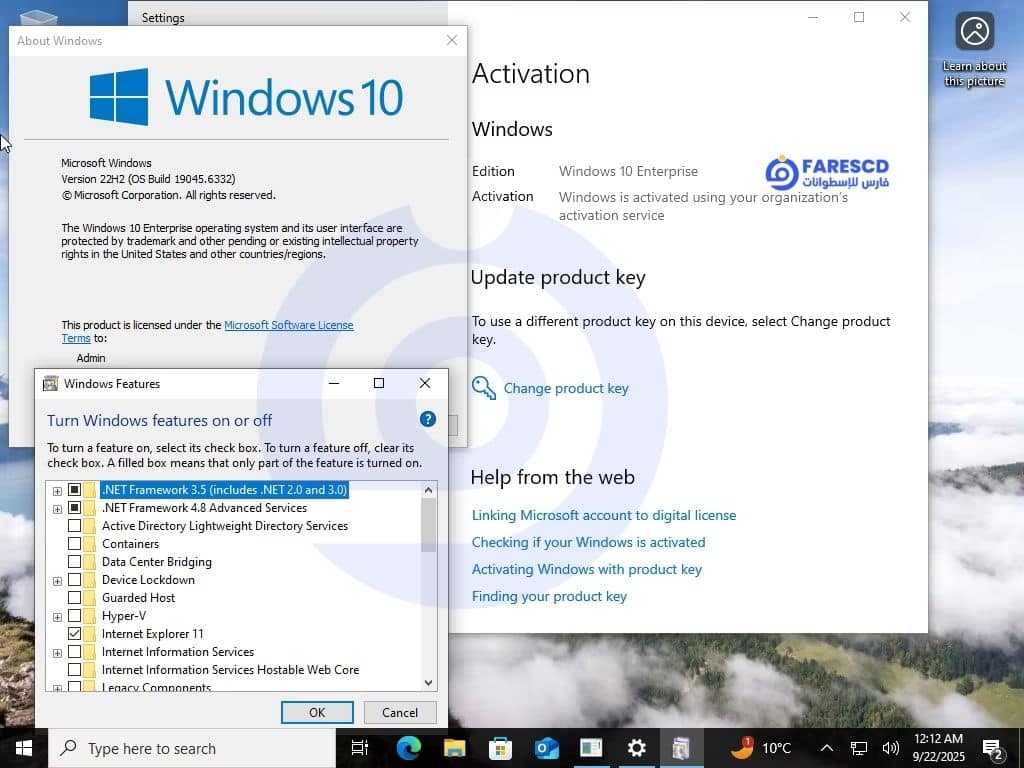1024x768 pixels.
Task: Select the Device Lockdown row label
Action: click(148, 580)
